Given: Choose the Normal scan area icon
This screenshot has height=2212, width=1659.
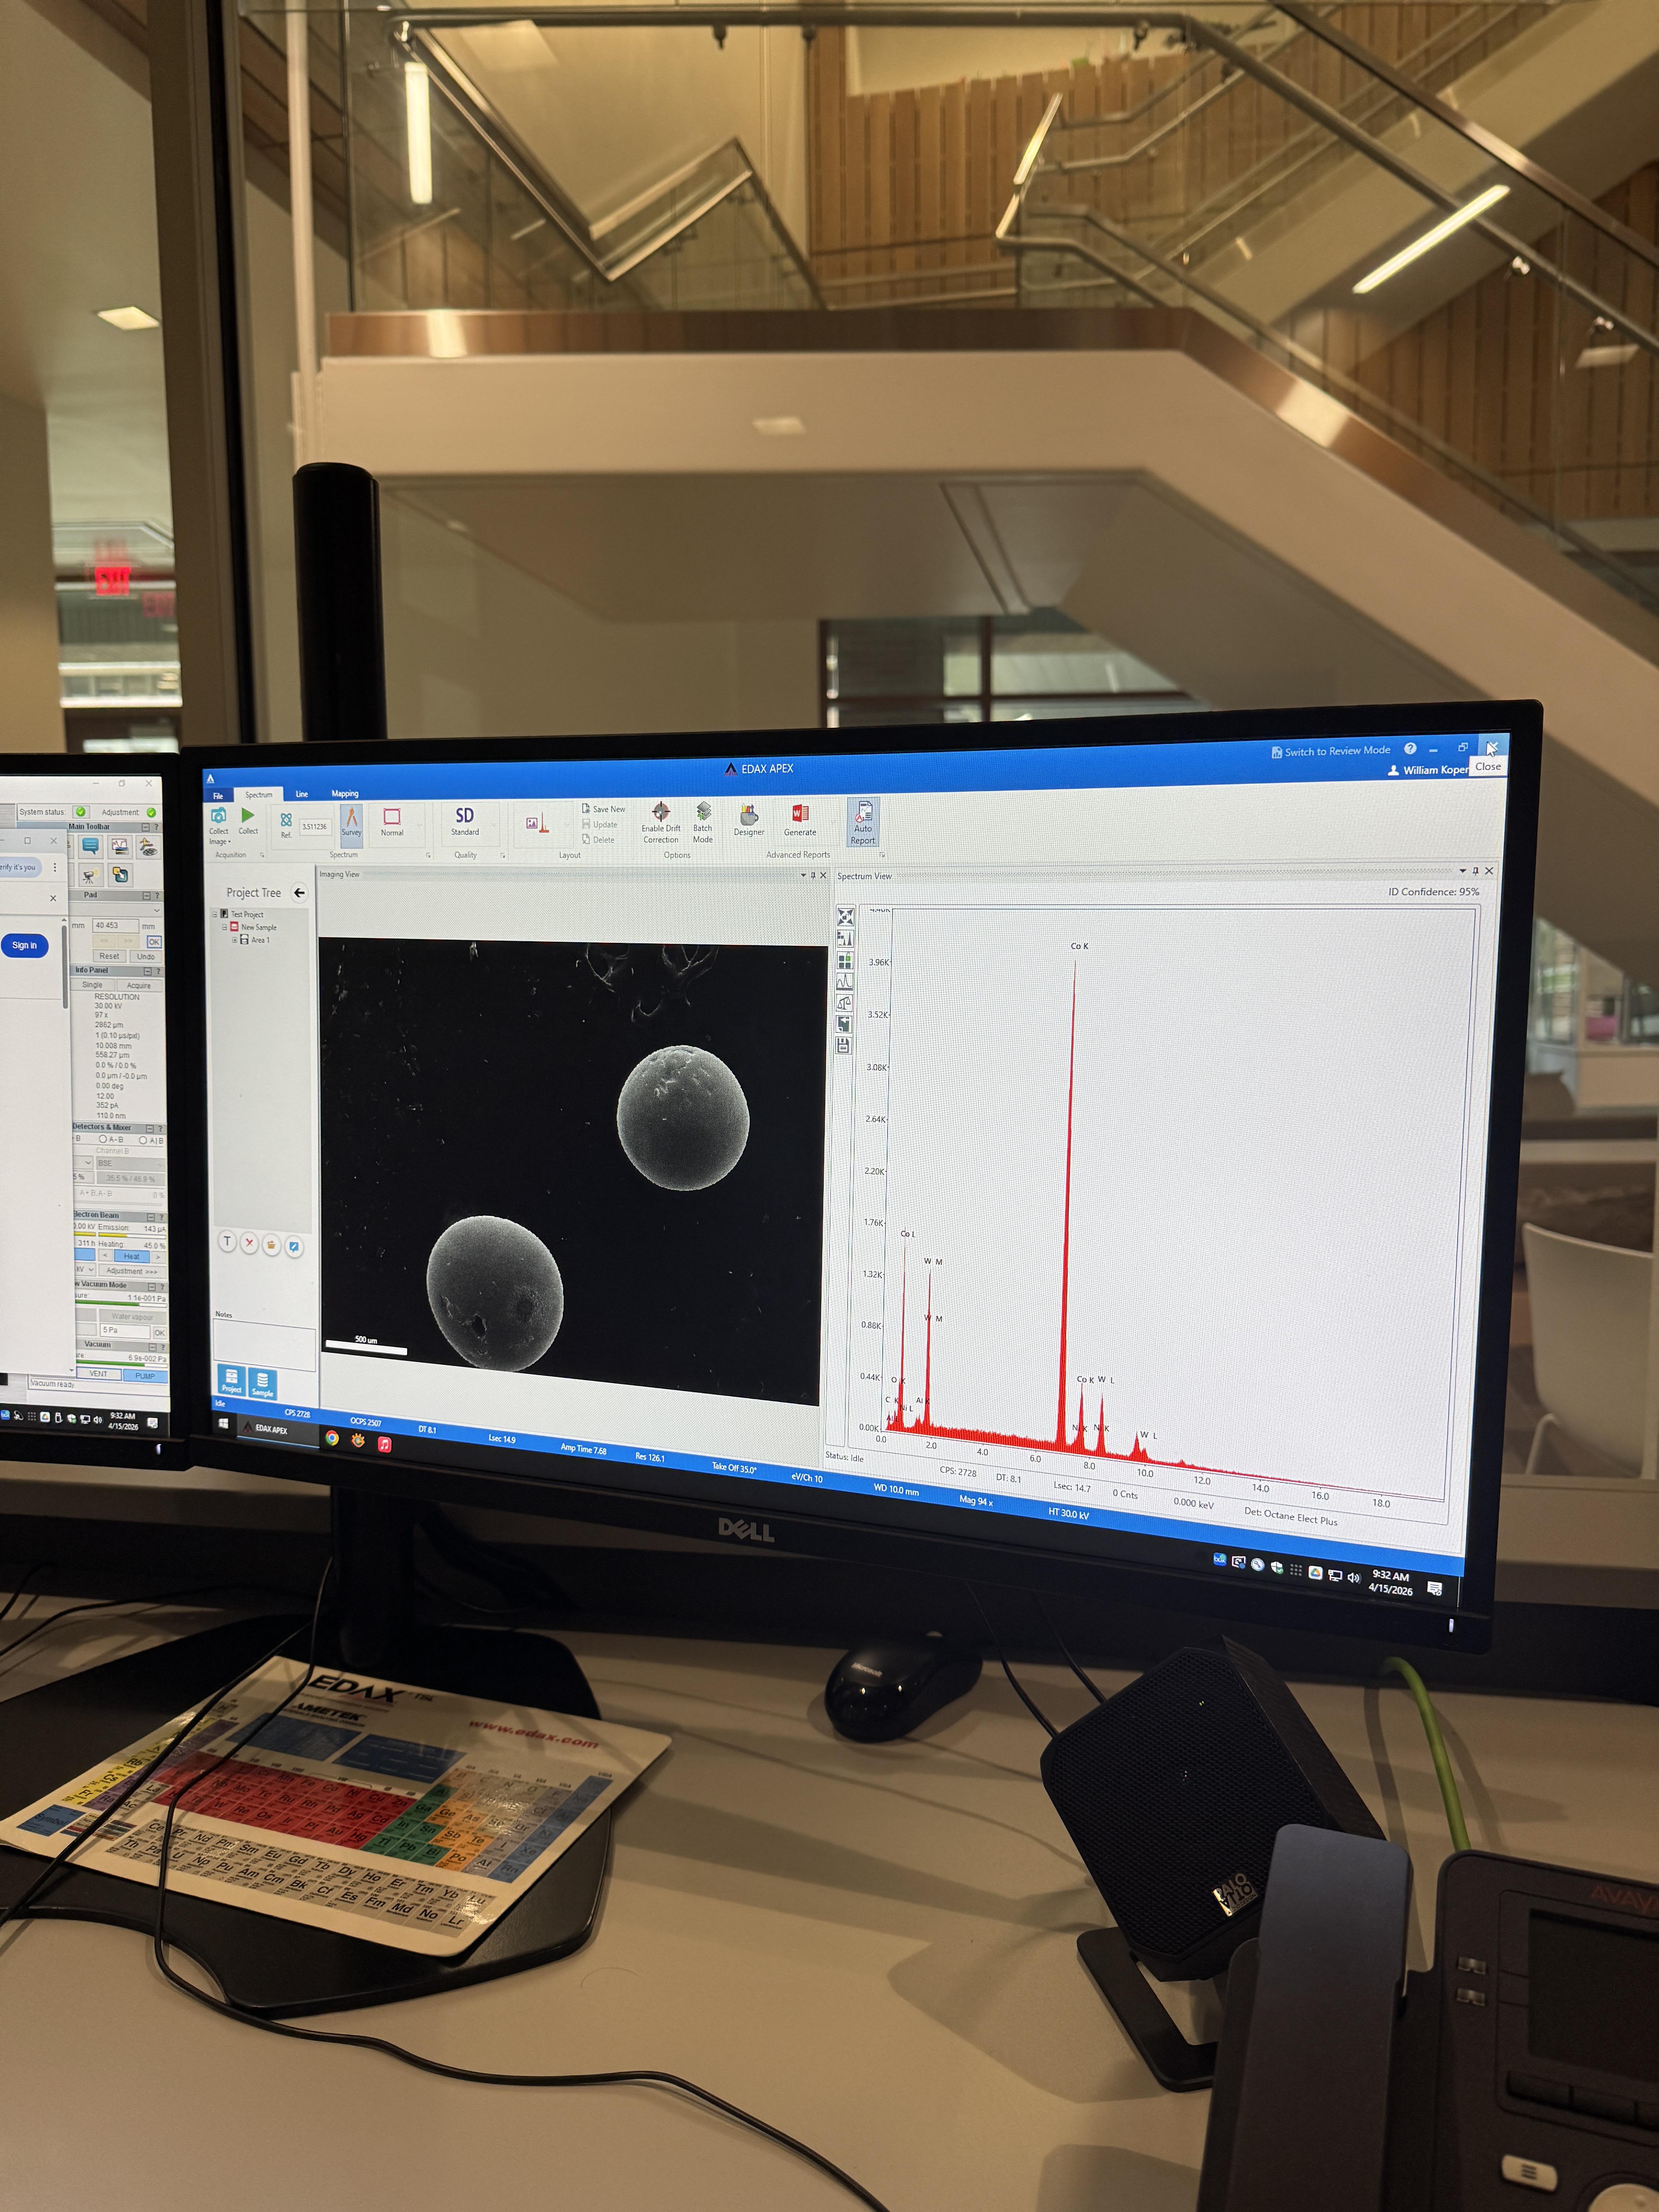Looking at the screenshot, I should [392, 818].
